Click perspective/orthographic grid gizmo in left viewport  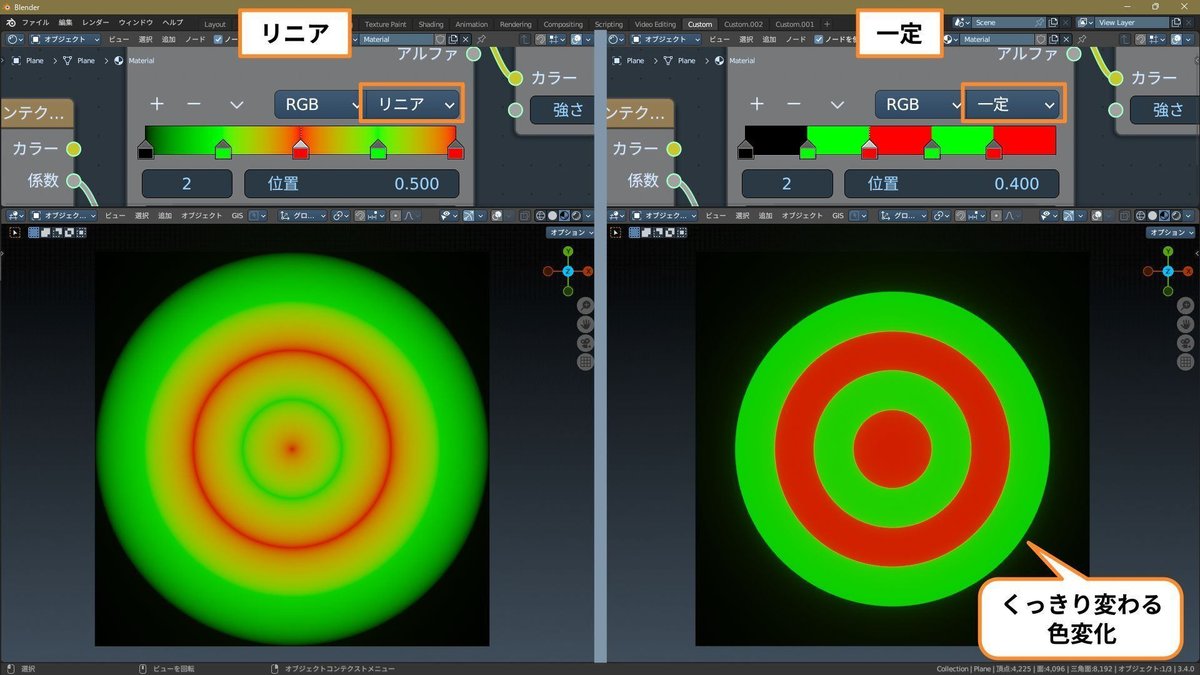pyautogui.click(x=585, y=363)
